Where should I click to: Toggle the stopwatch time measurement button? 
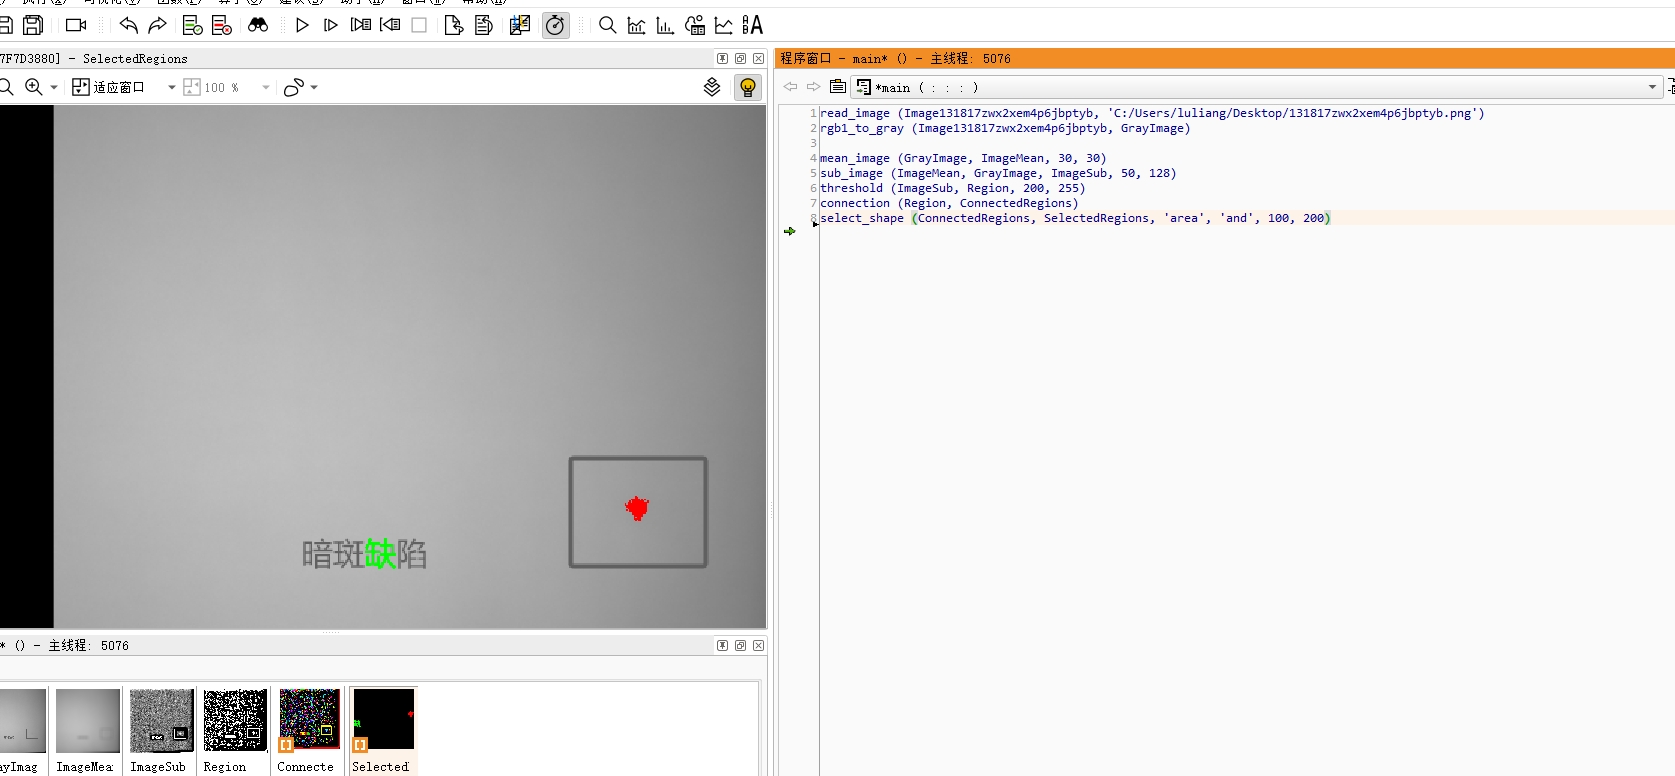[x=555, y=25]
